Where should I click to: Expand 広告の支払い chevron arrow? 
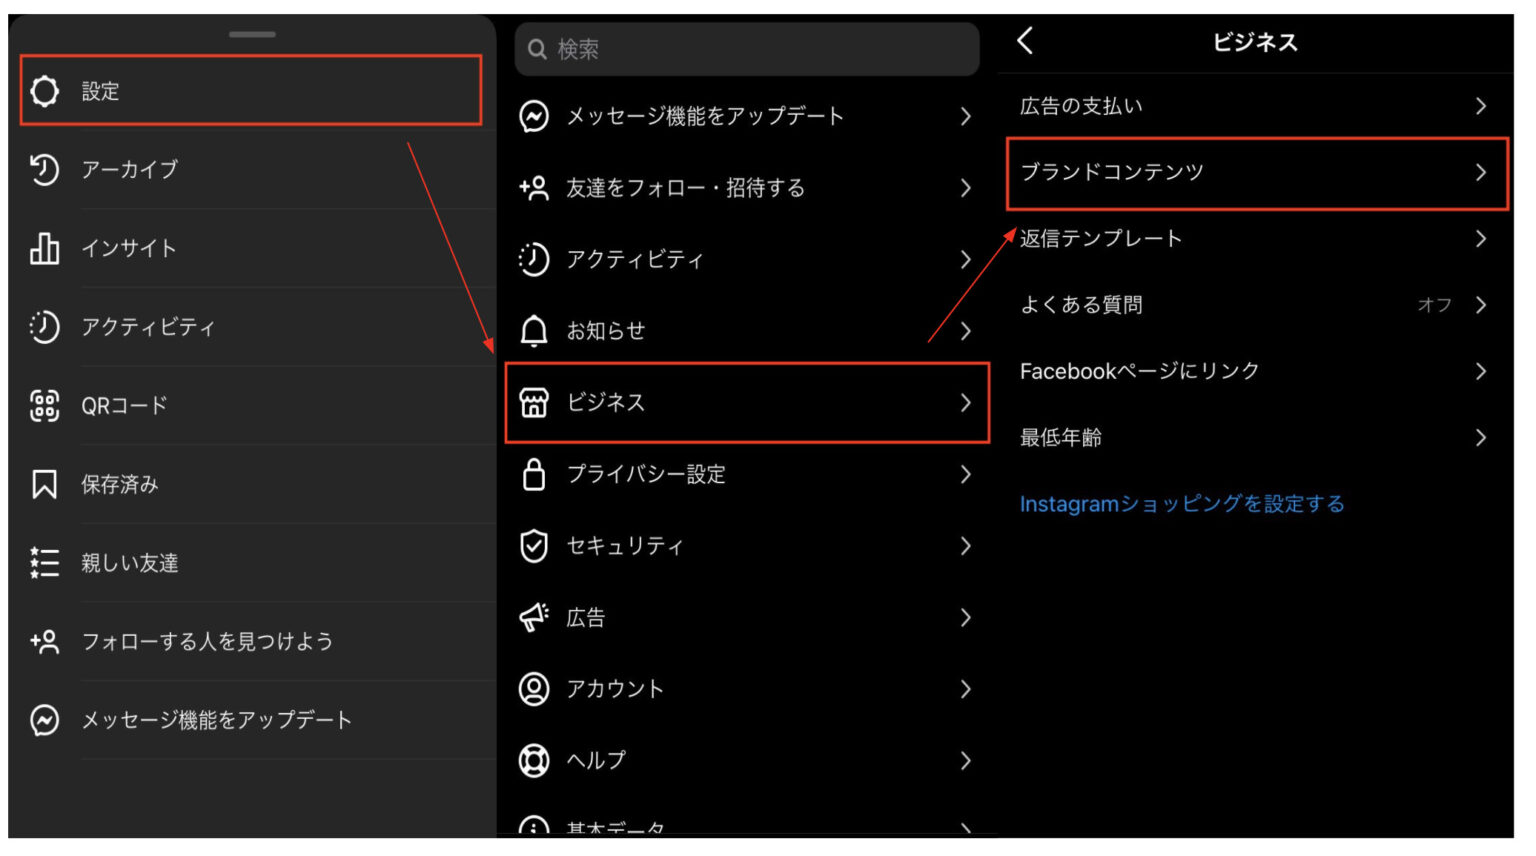click(1481, 106)
